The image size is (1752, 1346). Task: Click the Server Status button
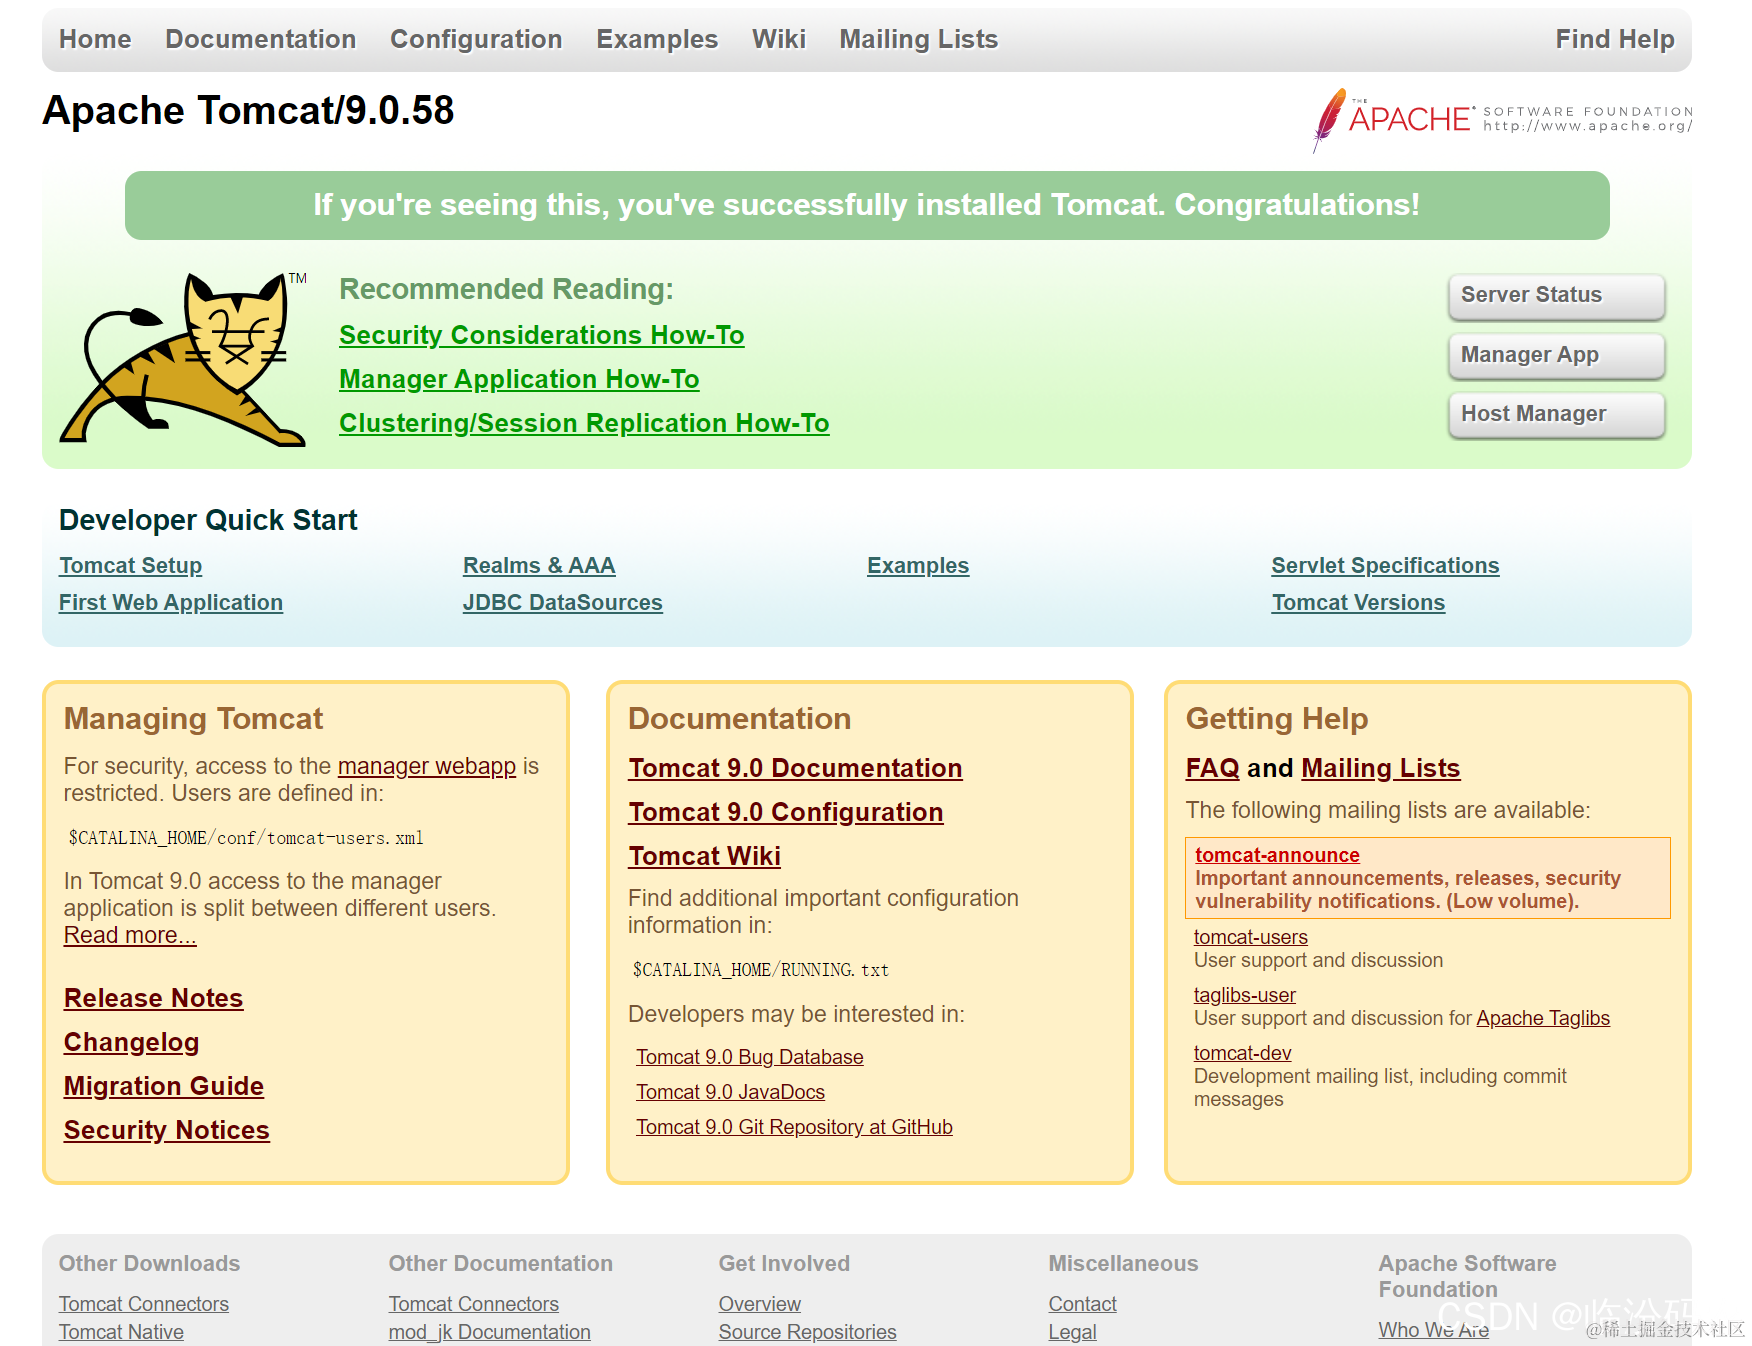(1556, 295)
